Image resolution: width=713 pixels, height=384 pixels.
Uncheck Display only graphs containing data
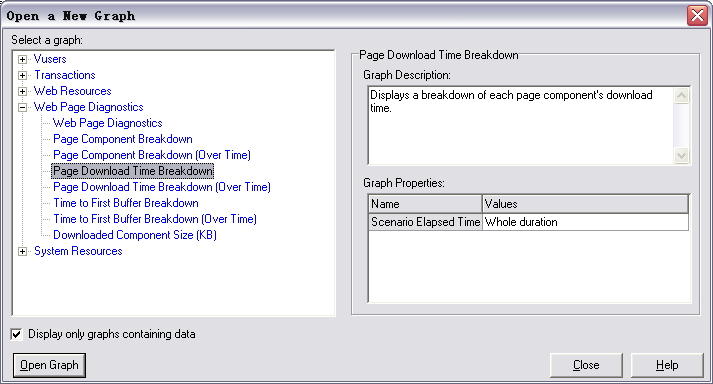(x=16, y=334)
